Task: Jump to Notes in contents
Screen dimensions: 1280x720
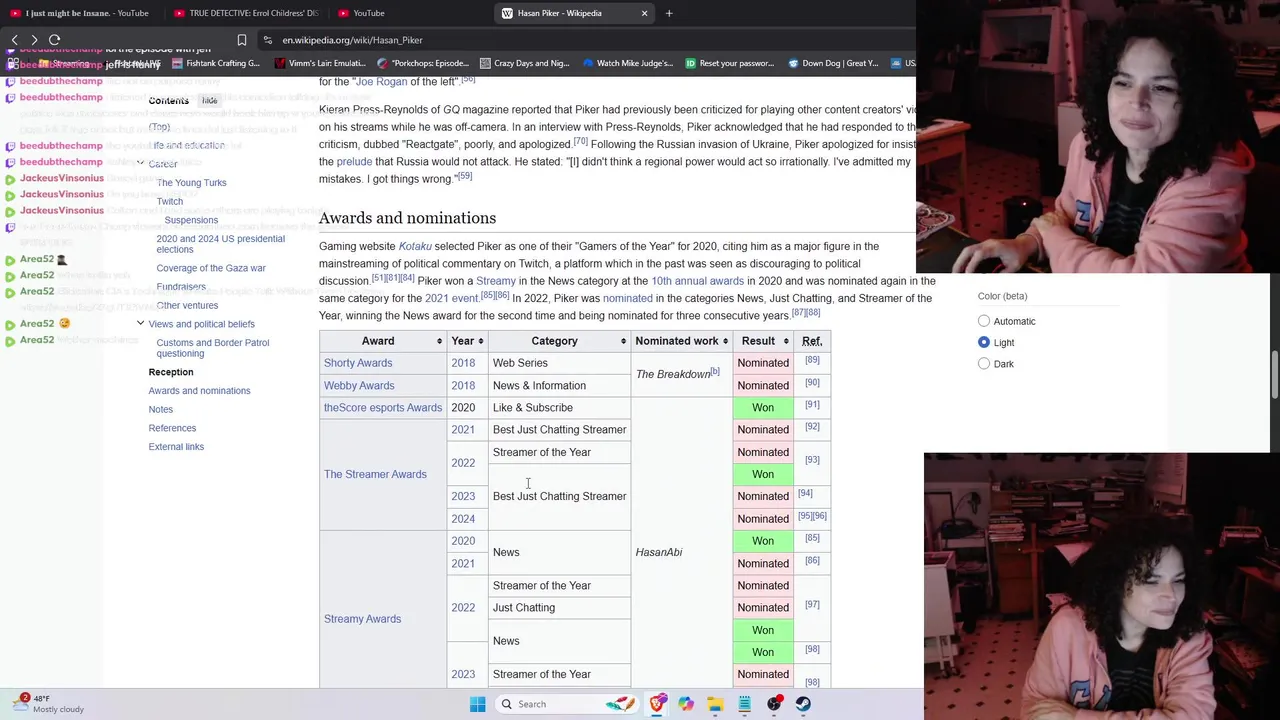Action: pos(160,409)
